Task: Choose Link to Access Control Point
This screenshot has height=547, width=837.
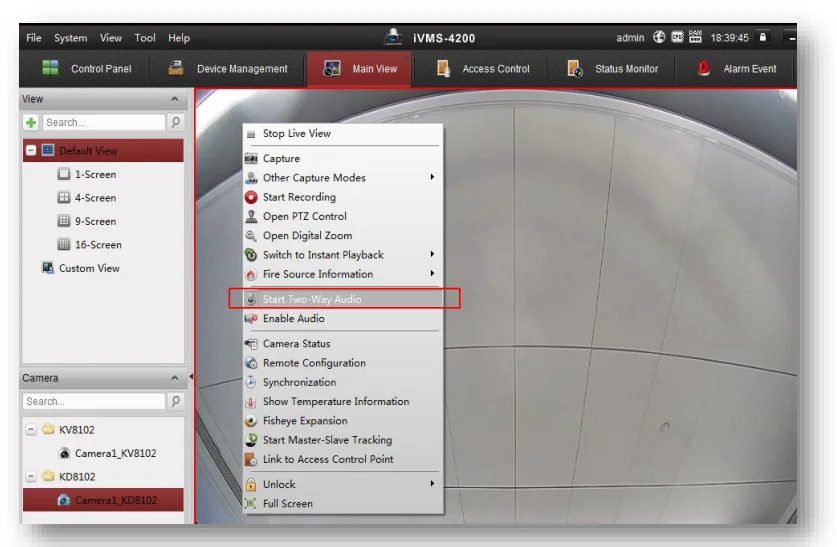Action: pyautogui.click(x=343, y=459)
